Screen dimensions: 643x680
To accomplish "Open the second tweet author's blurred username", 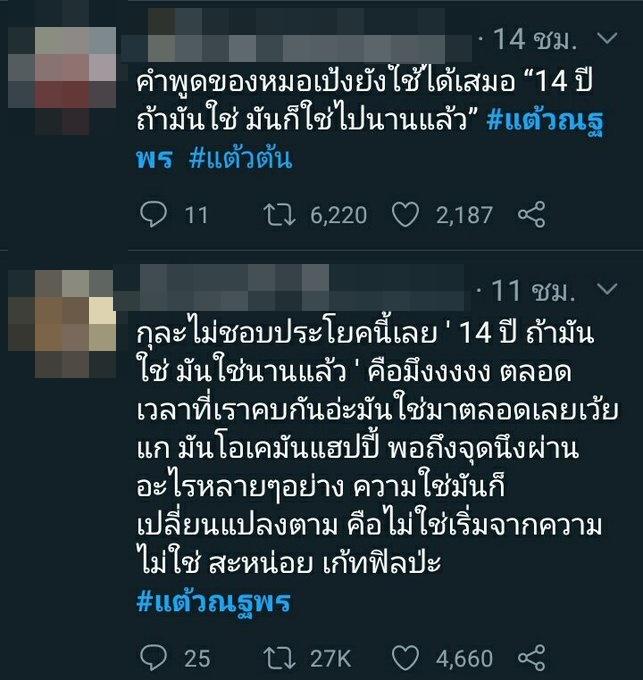I will pyautogui.click(x=289, y=288).
